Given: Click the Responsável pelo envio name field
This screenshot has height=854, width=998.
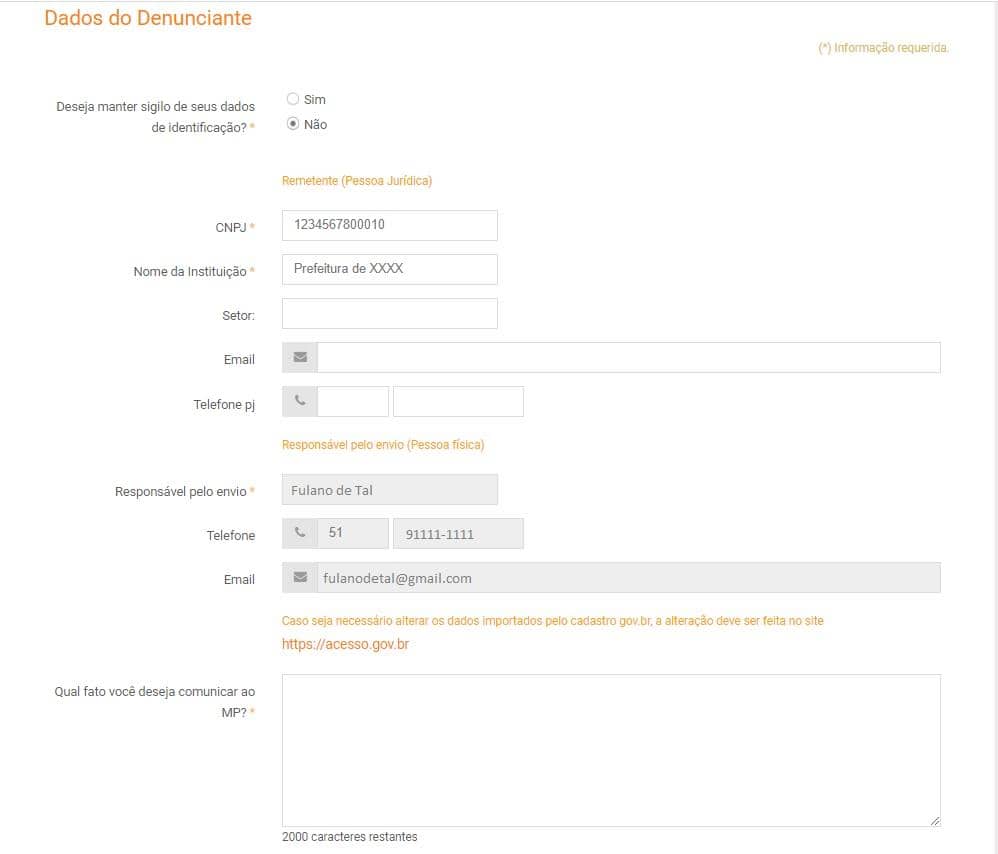Looking at the screenshot, I should [390, 489].
